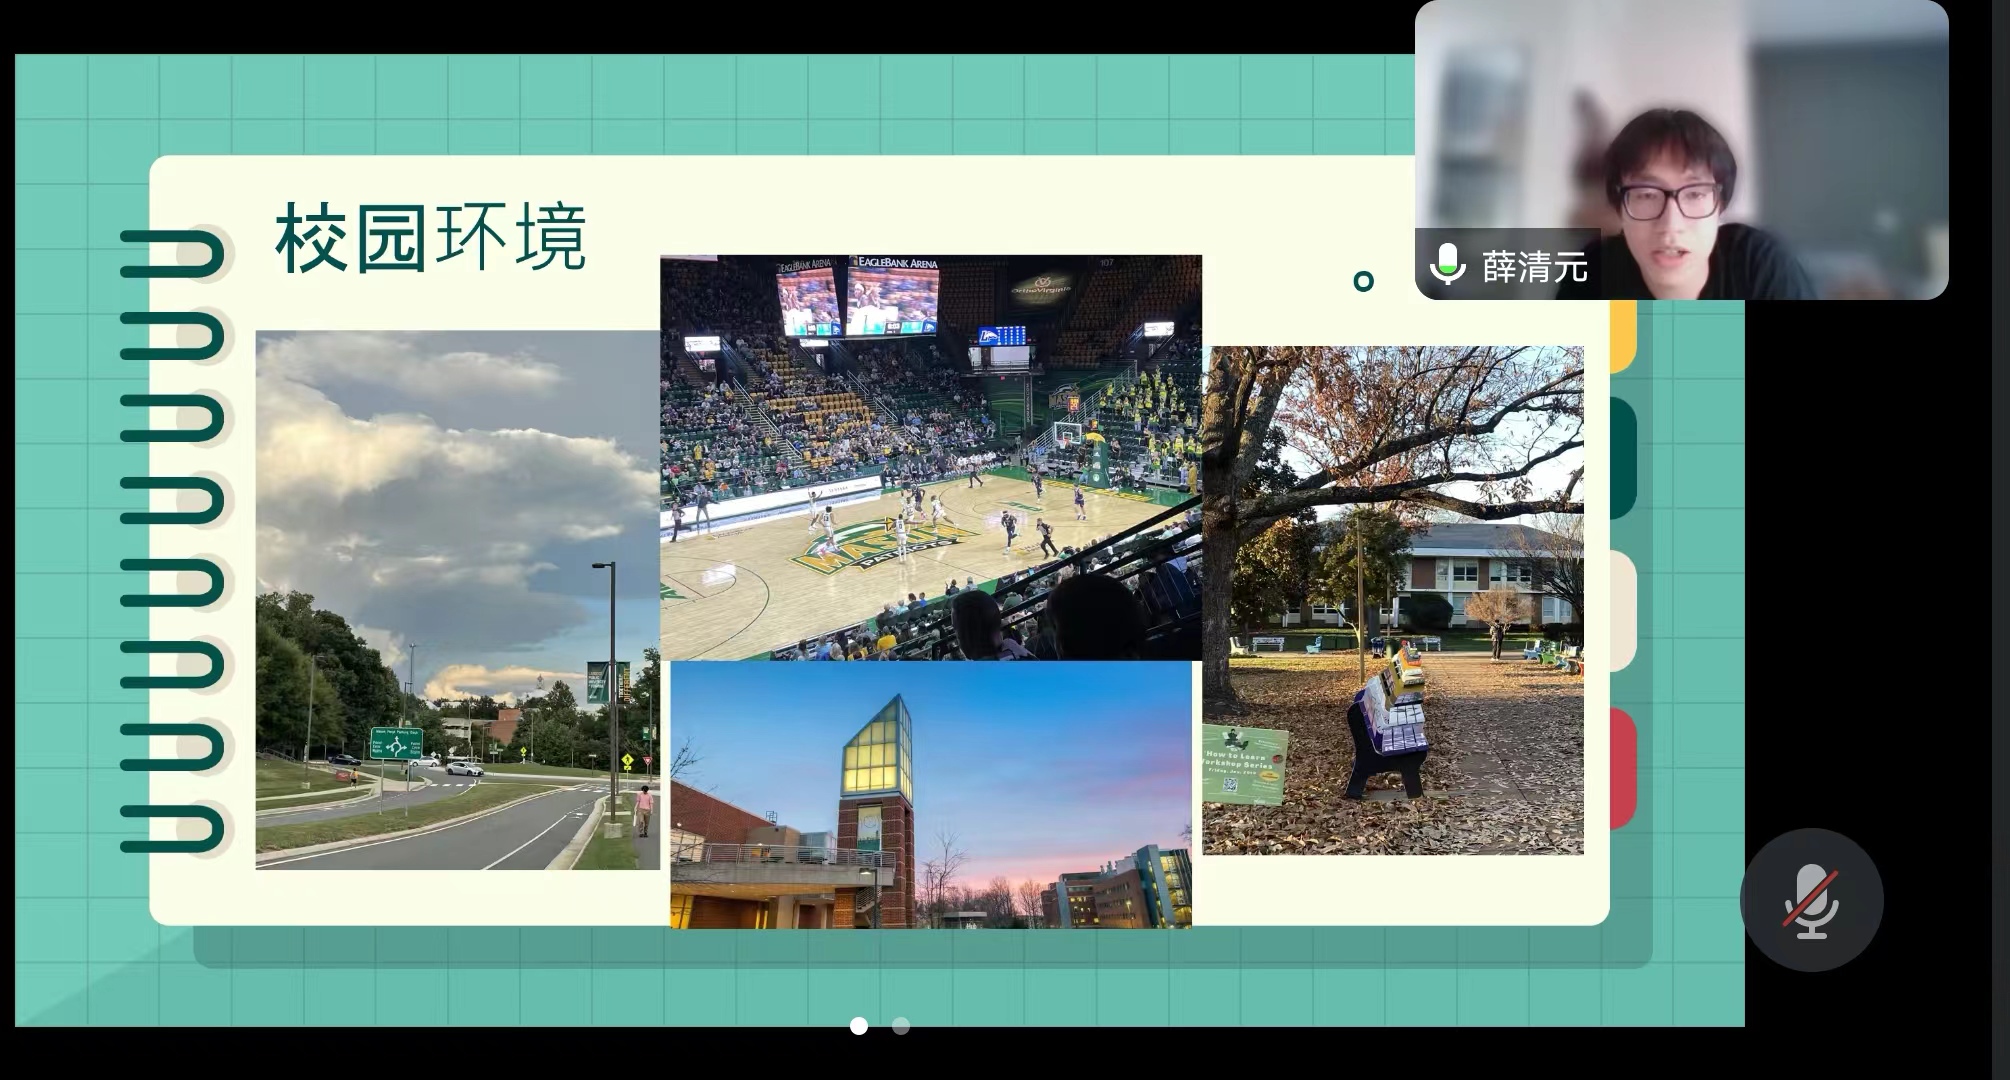Click the autumn tree and bench photo
This screenshot has height=1080, width=2010.
[1392, 600]
